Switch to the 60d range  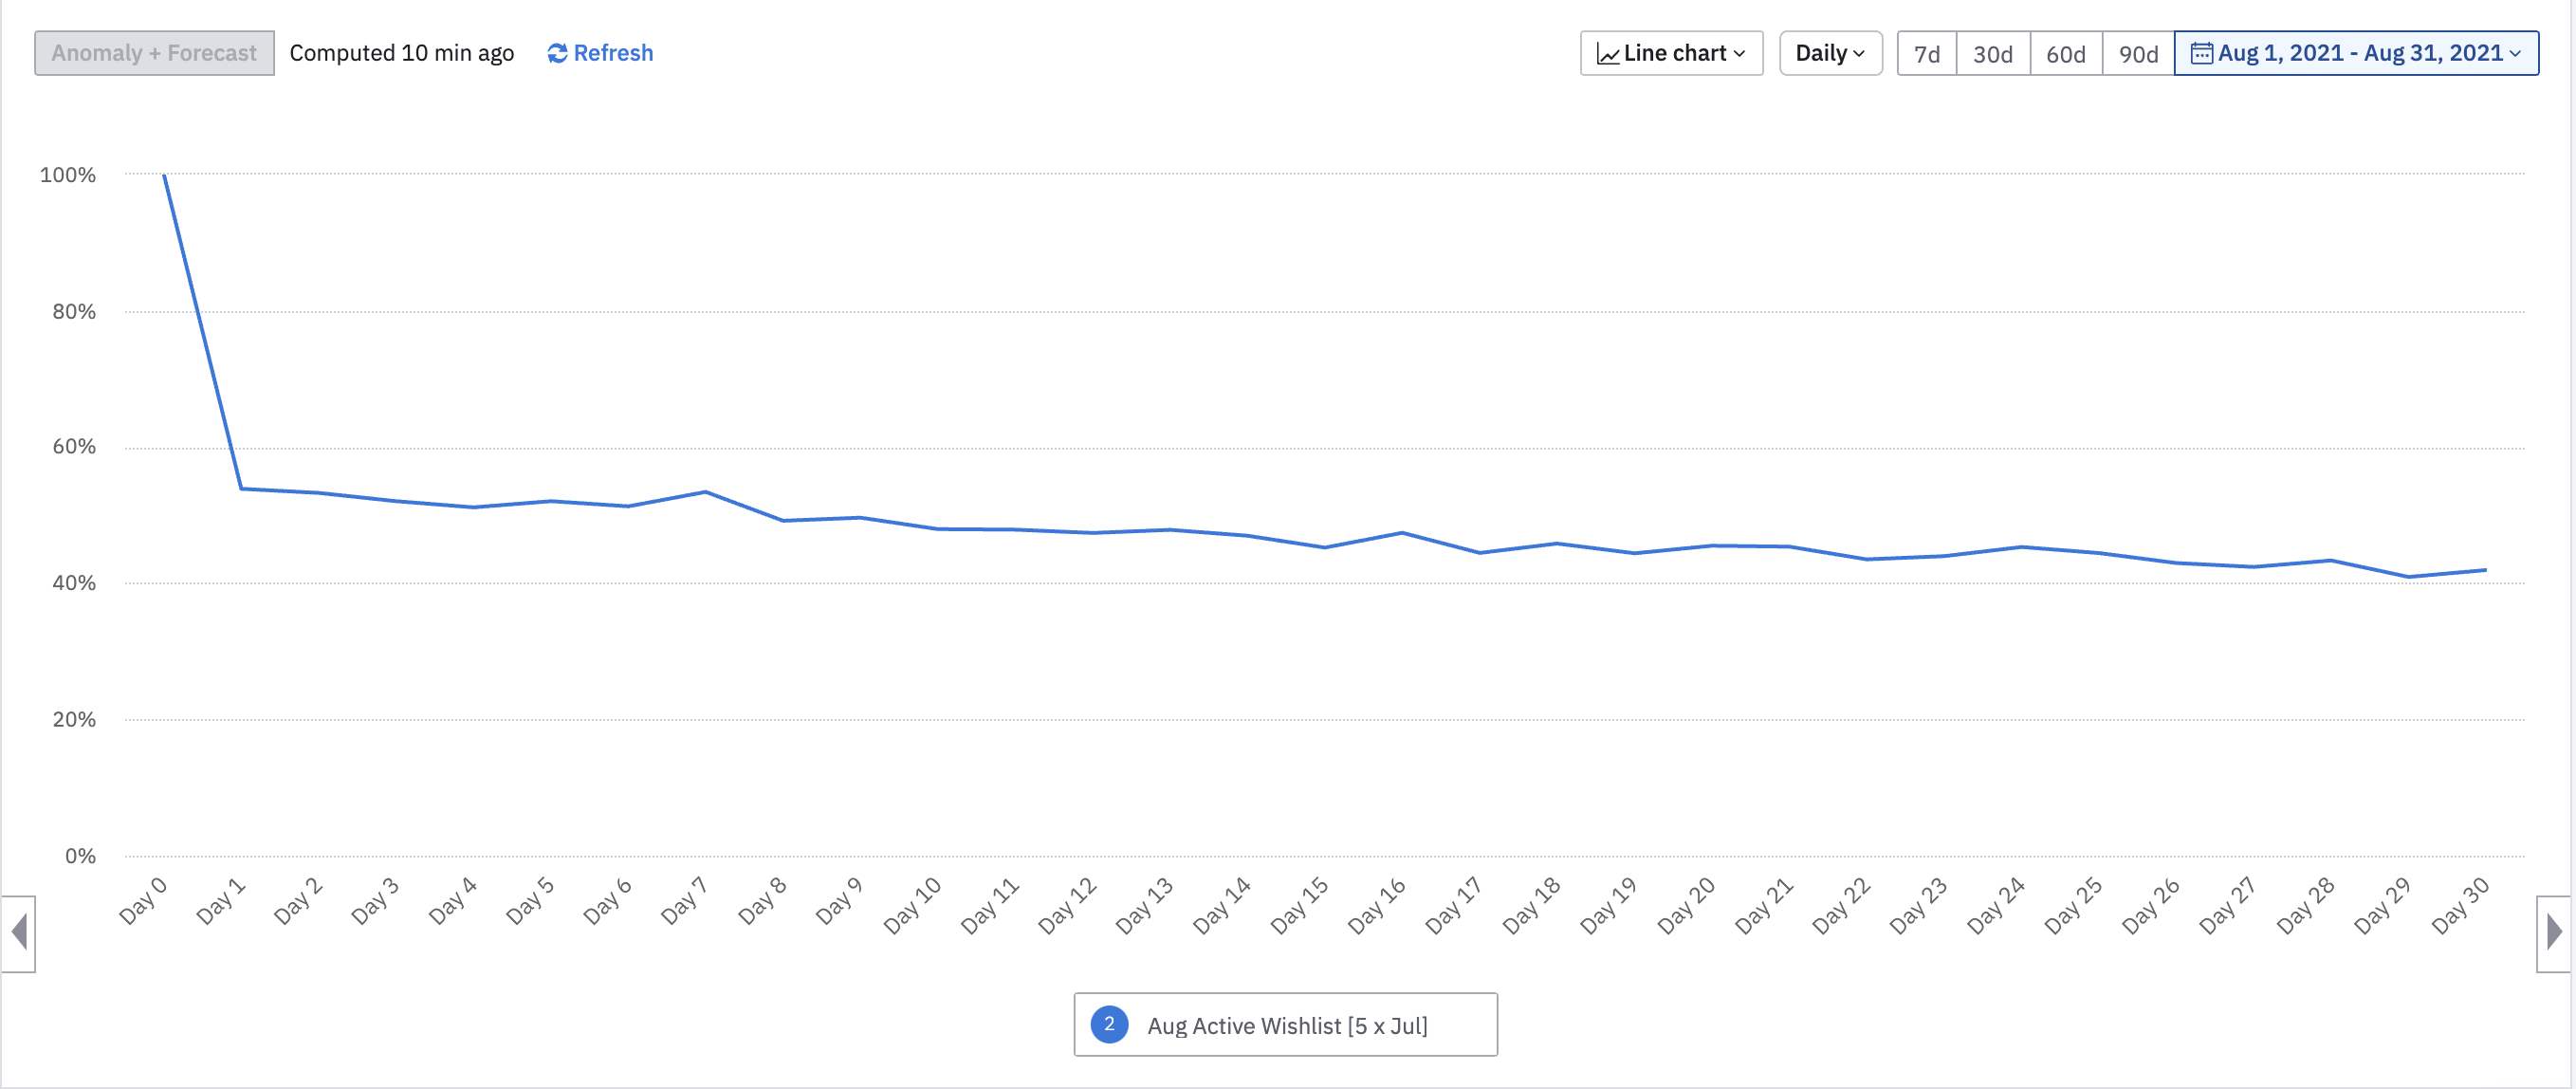point(2065,54)
